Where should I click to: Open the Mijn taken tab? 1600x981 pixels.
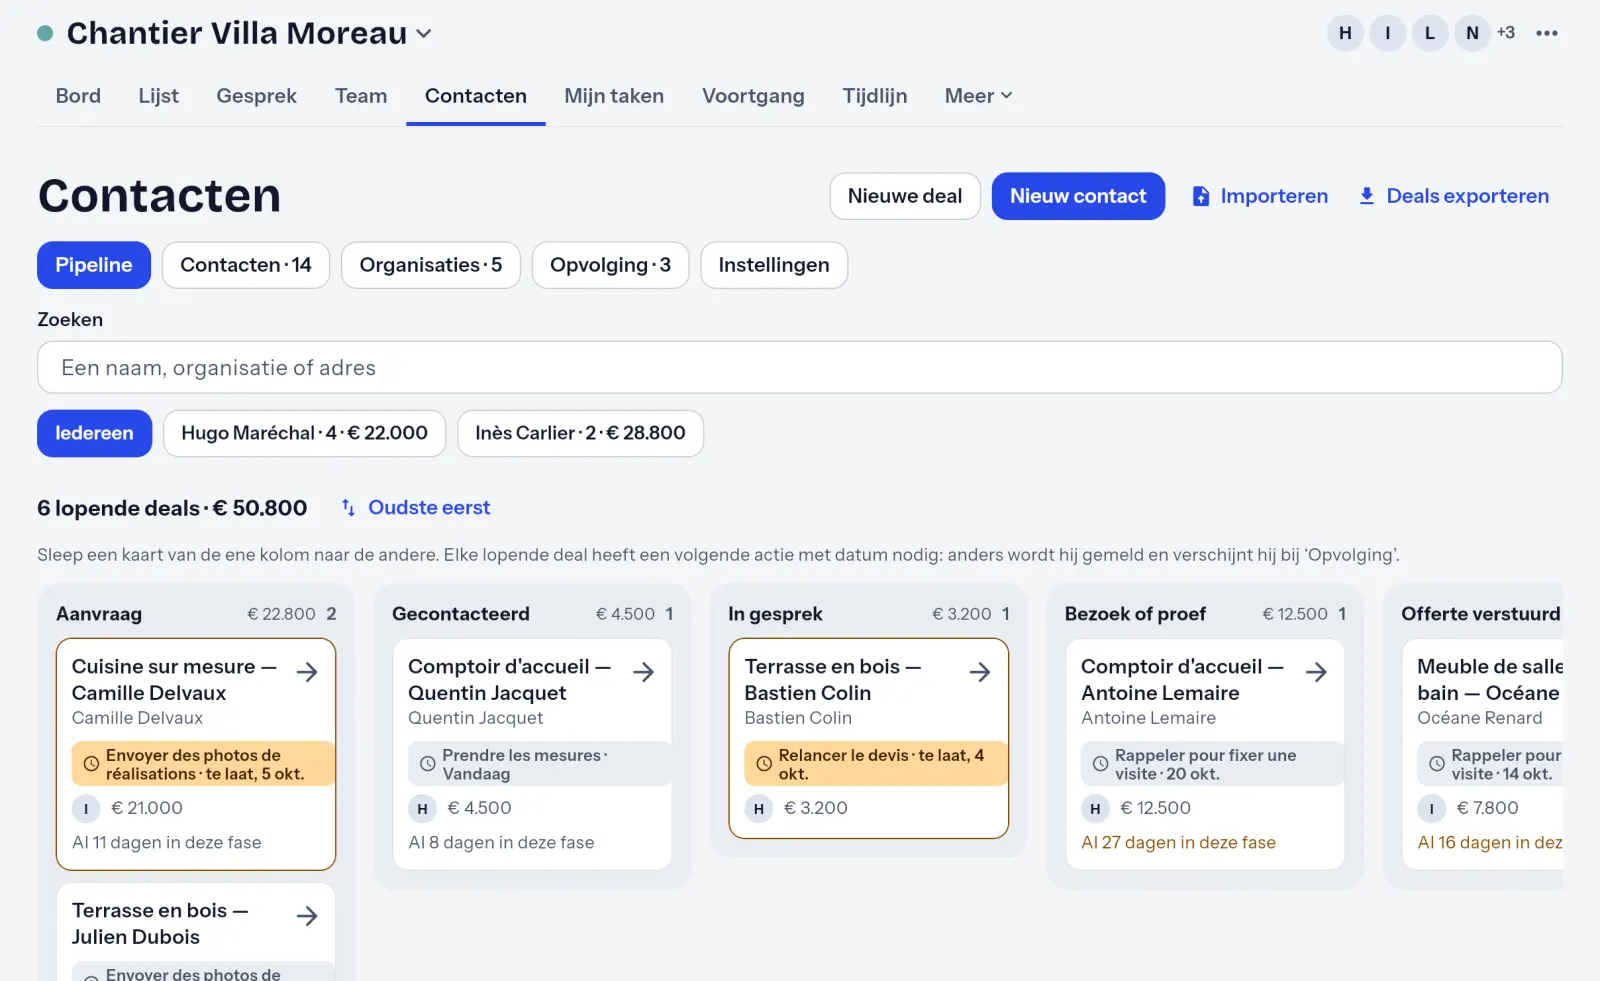click(614, 96)
